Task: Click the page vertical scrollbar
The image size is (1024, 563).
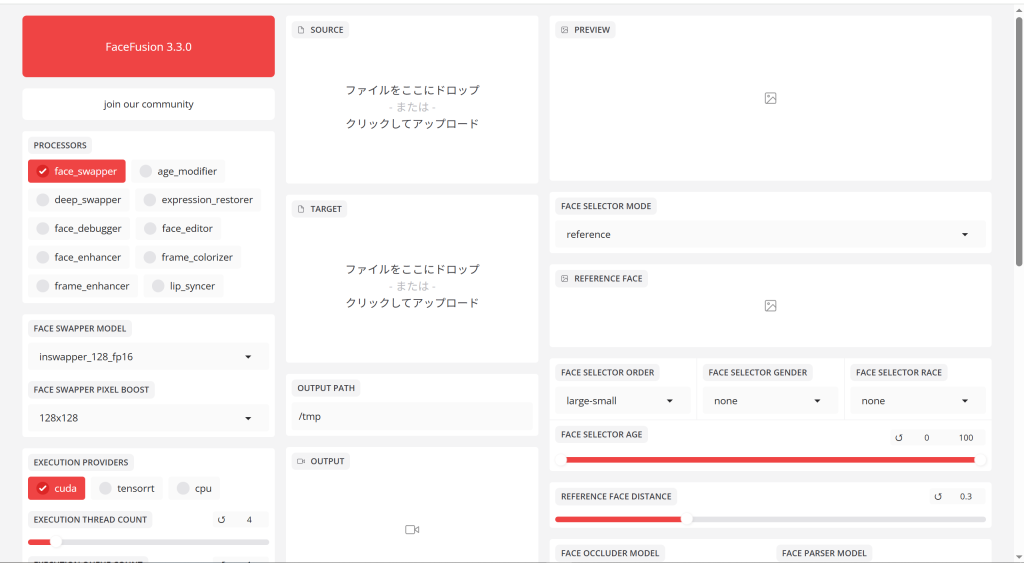Action: [x=1019, y=142]
